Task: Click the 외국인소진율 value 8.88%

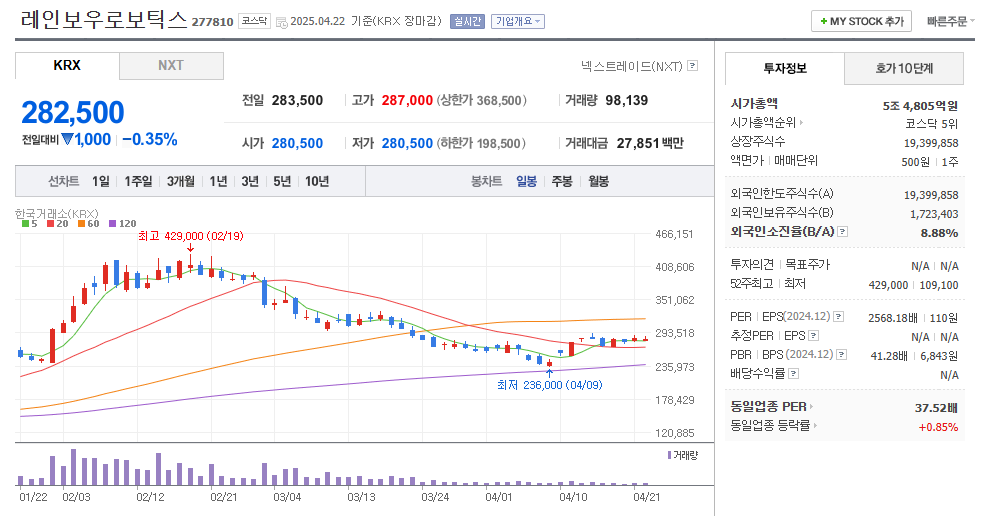Action: pos(939,233)
